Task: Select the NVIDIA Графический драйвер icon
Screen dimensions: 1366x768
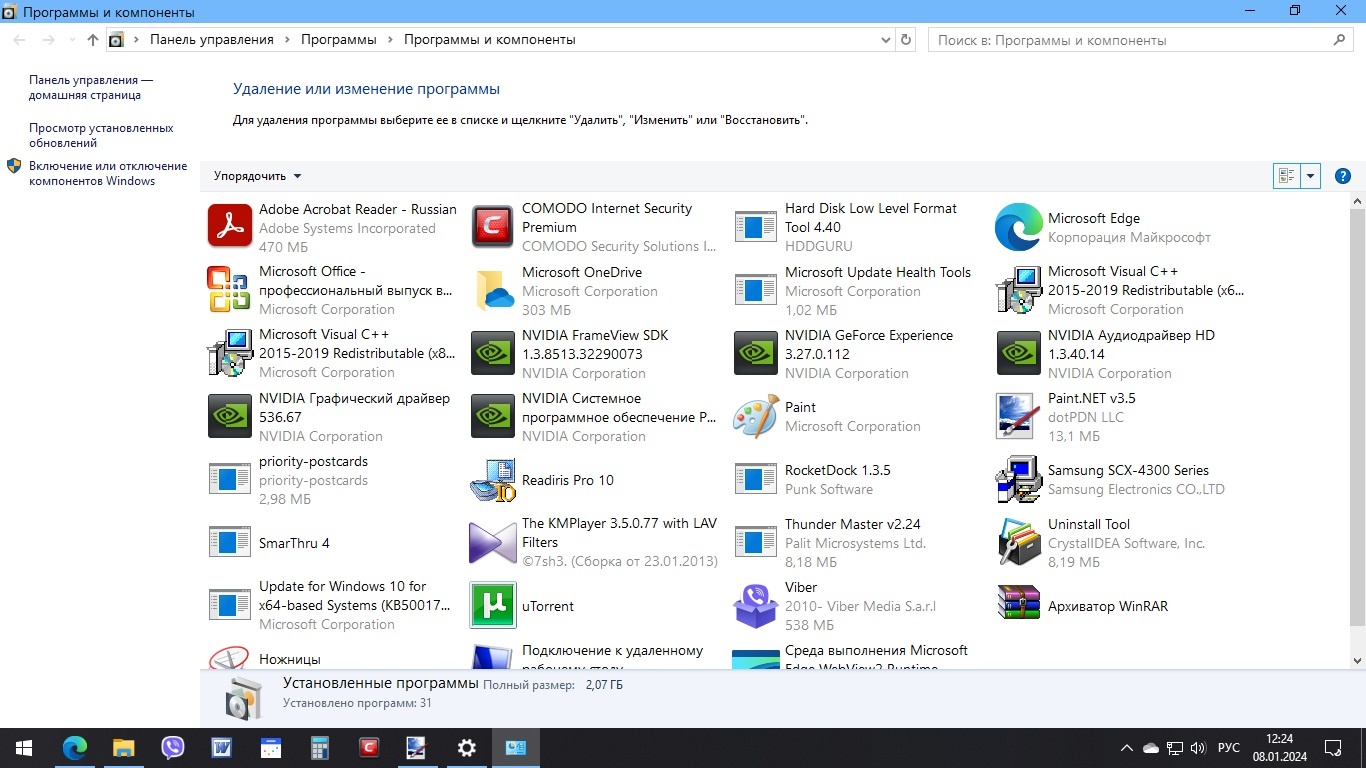Action: 230,416
